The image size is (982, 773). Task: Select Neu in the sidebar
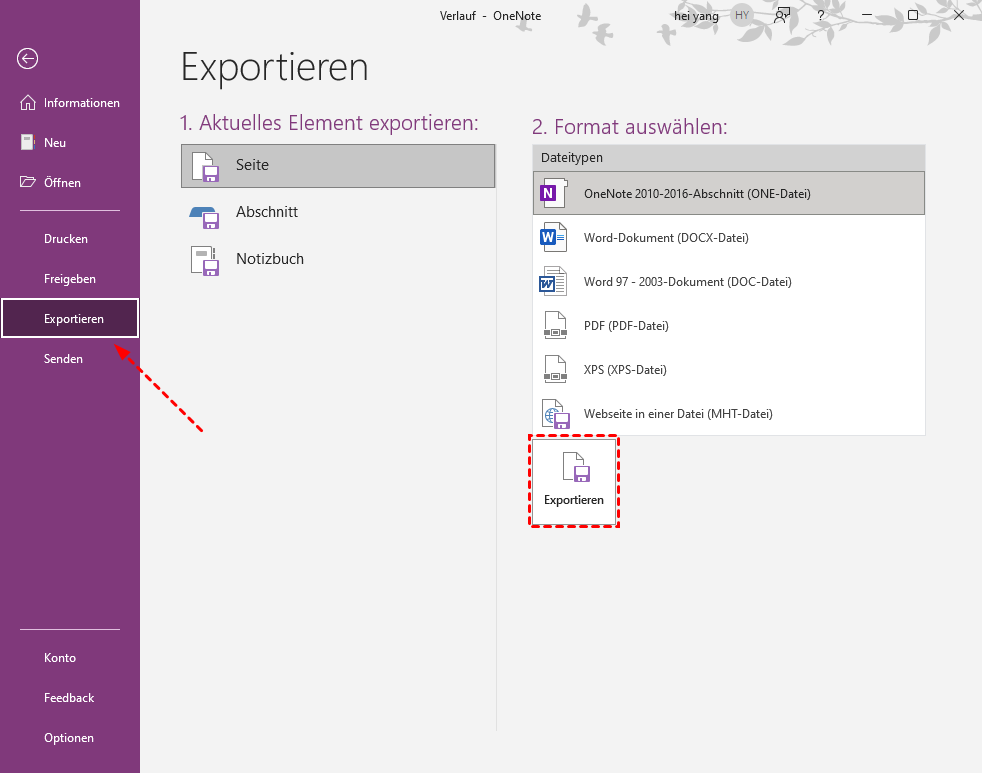(70, 143)
